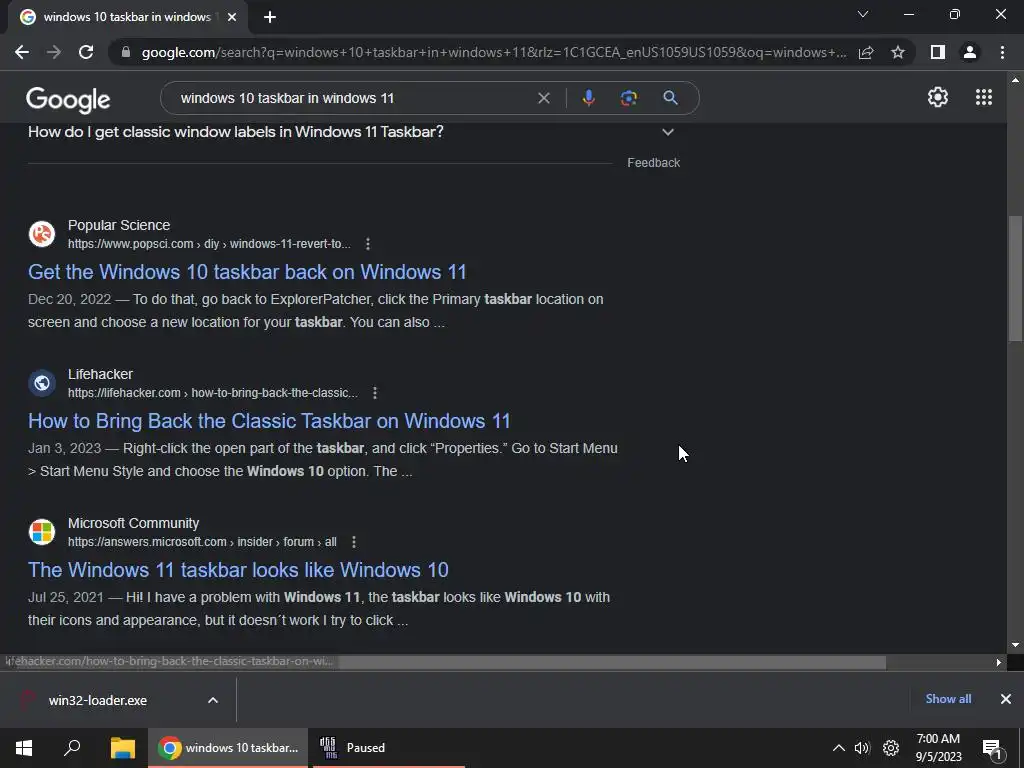The image size is (1024, 768).
Task: Click the forward navigation arrow
Action: point(54,52)
